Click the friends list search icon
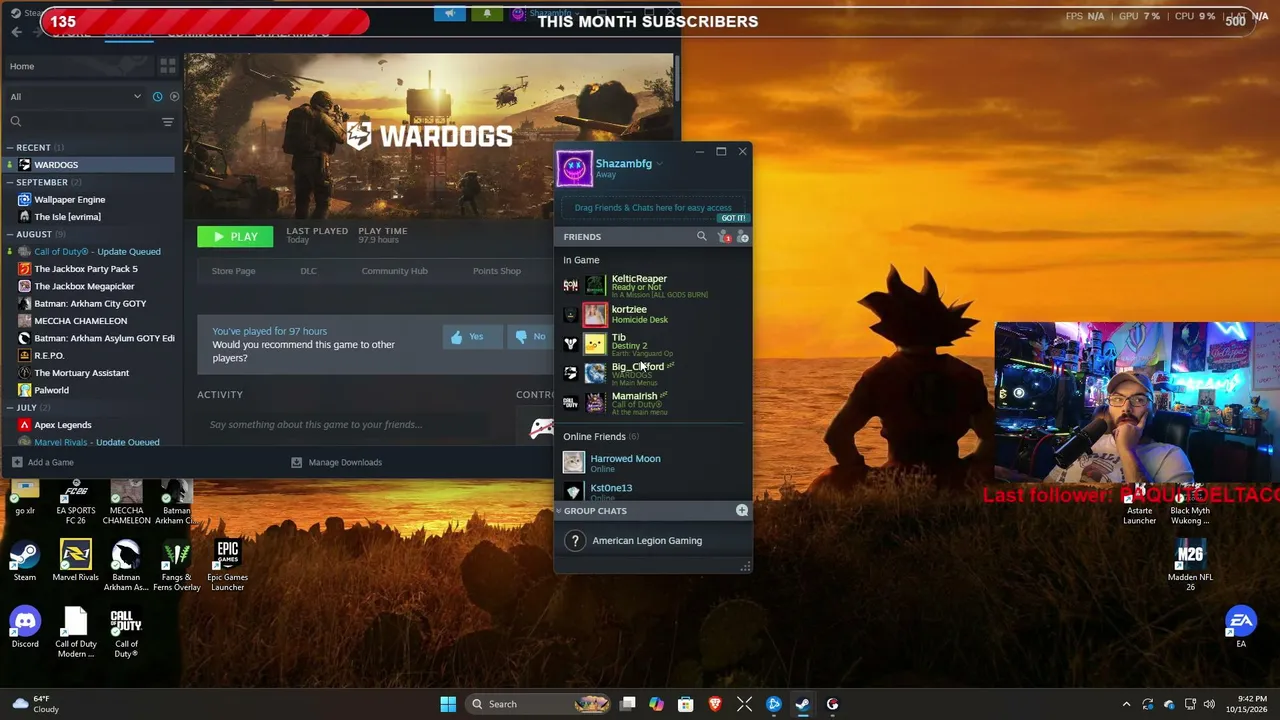 (x=701, y=237)
